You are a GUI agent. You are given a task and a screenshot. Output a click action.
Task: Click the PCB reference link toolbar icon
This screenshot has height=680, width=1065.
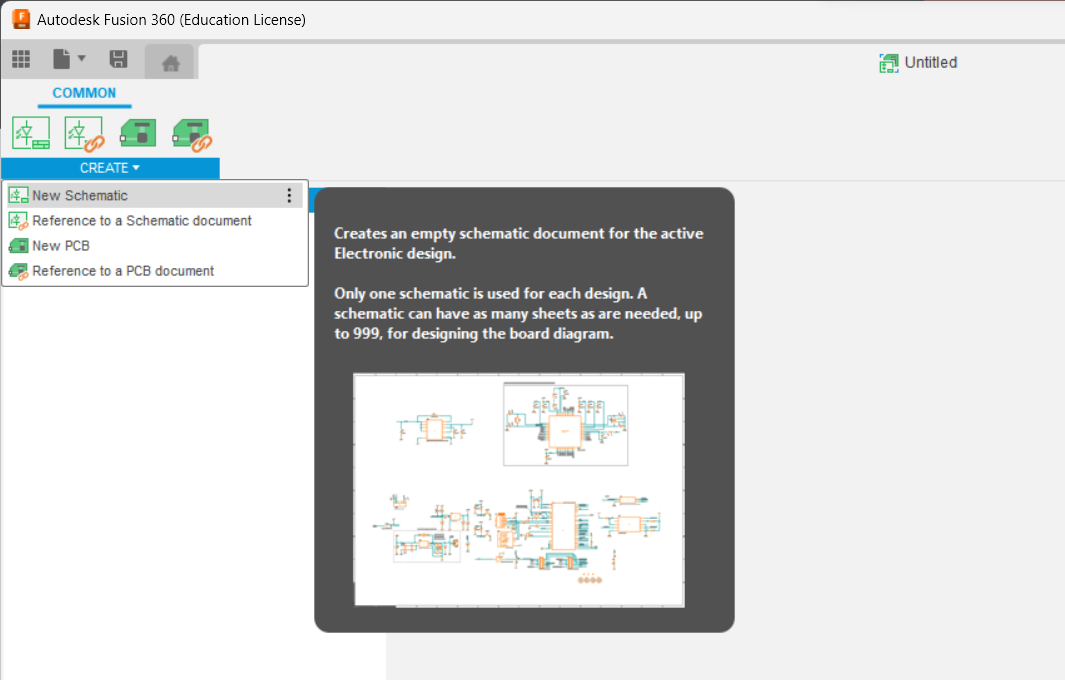tap(191, 133)
